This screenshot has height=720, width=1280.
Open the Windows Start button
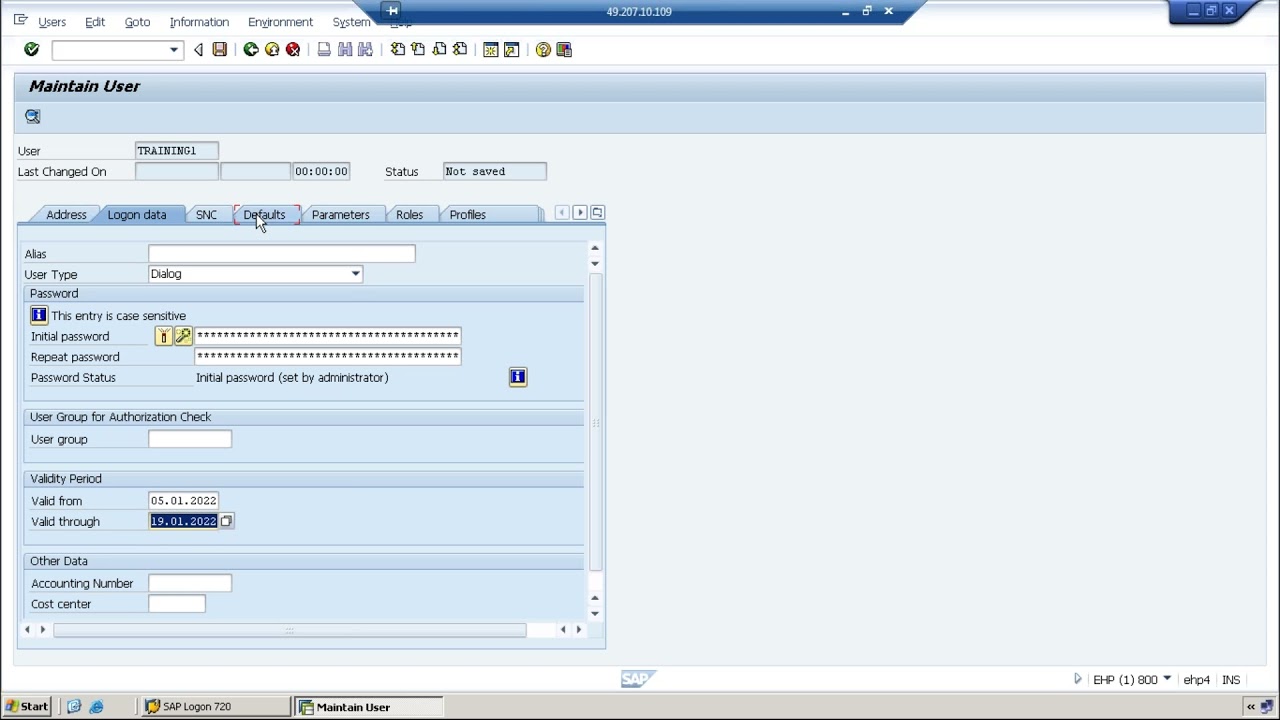click(27, 707)
